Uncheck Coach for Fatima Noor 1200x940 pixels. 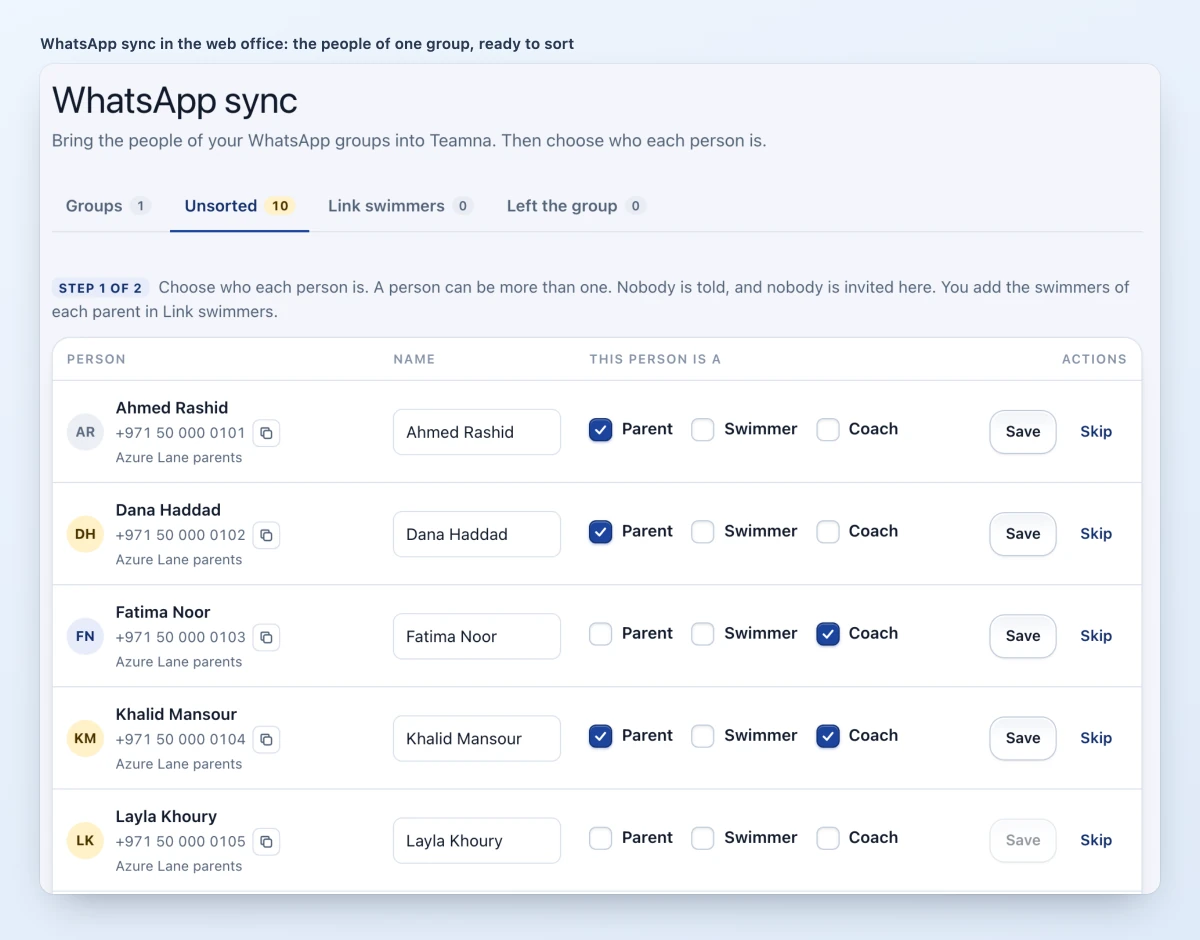(x=828, y=634)
